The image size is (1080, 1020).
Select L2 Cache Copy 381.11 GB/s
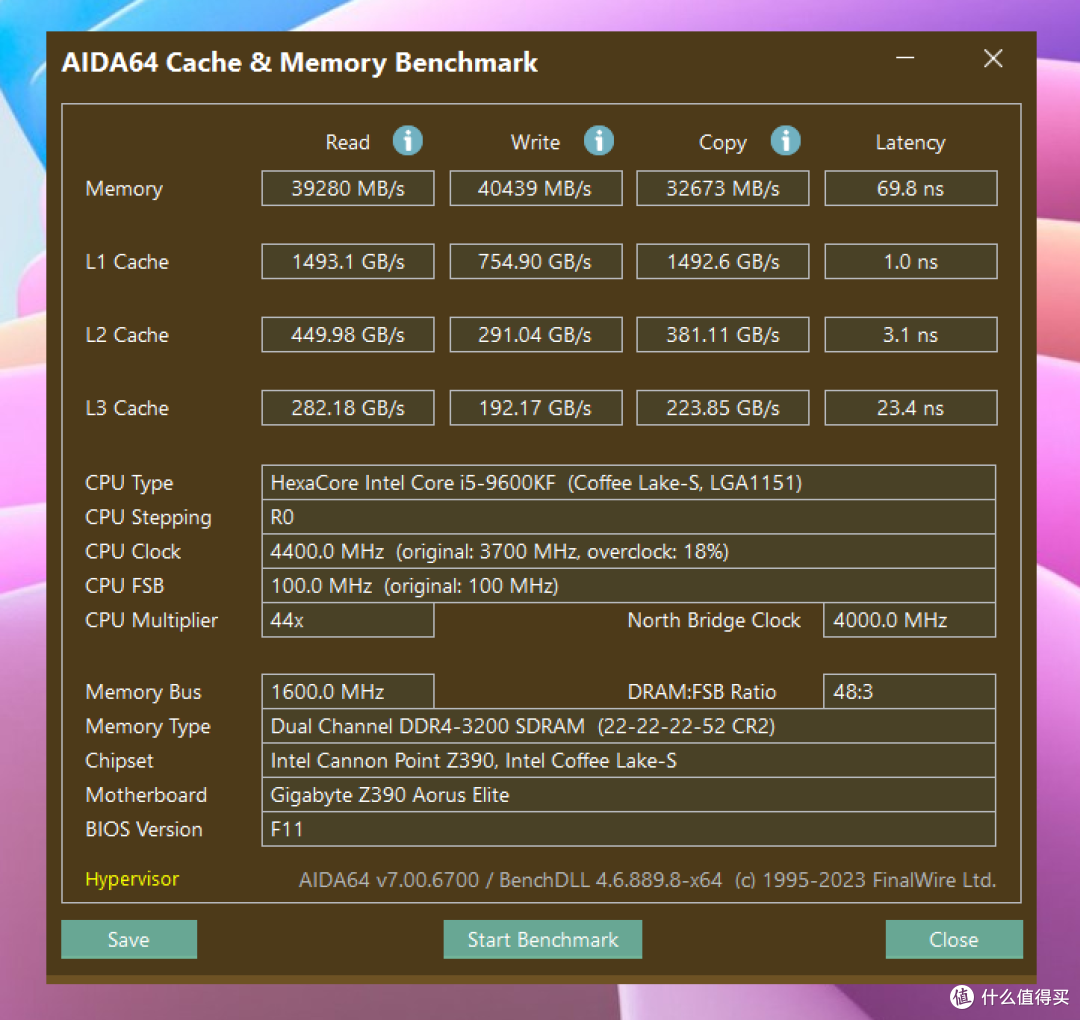click(723, 335)
